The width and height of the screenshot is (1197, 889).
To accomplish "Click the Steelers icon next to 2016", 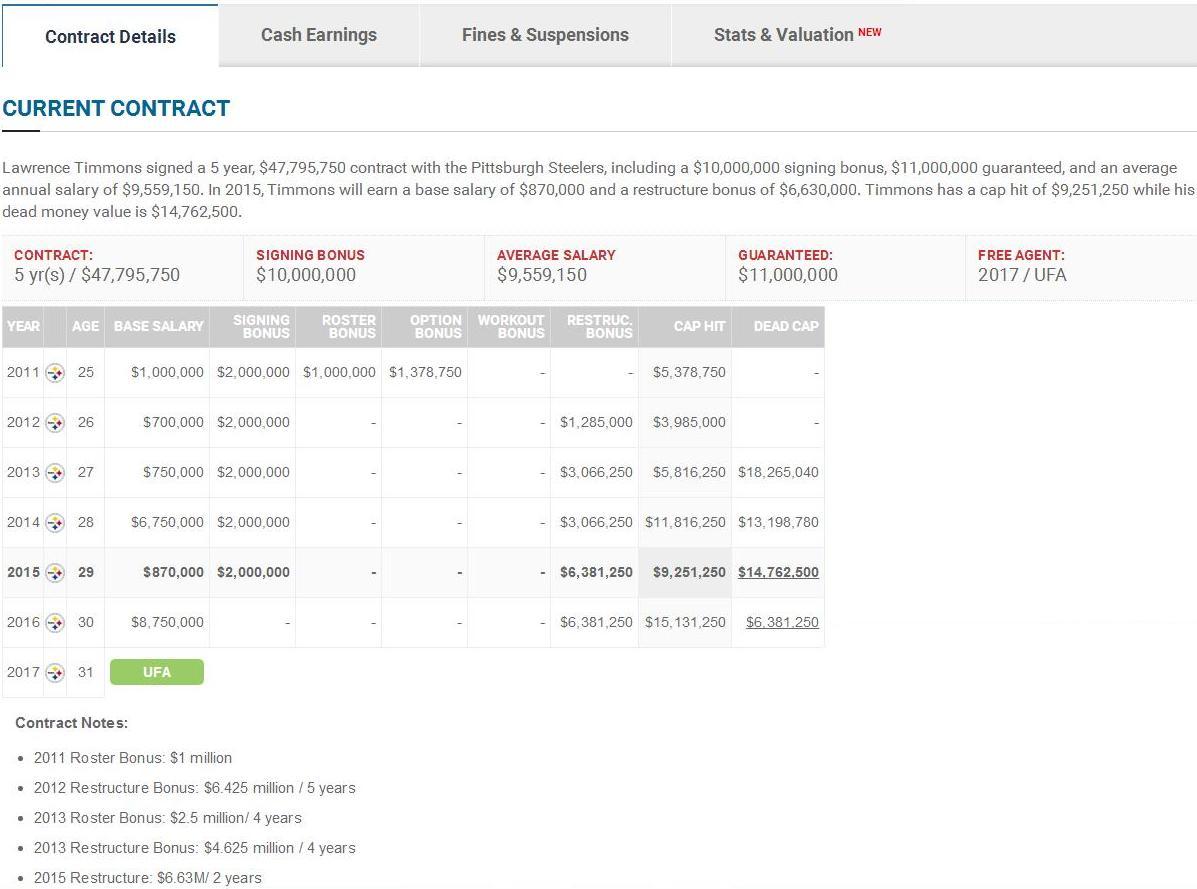I will pyautogui.click(x=55, y=622).
